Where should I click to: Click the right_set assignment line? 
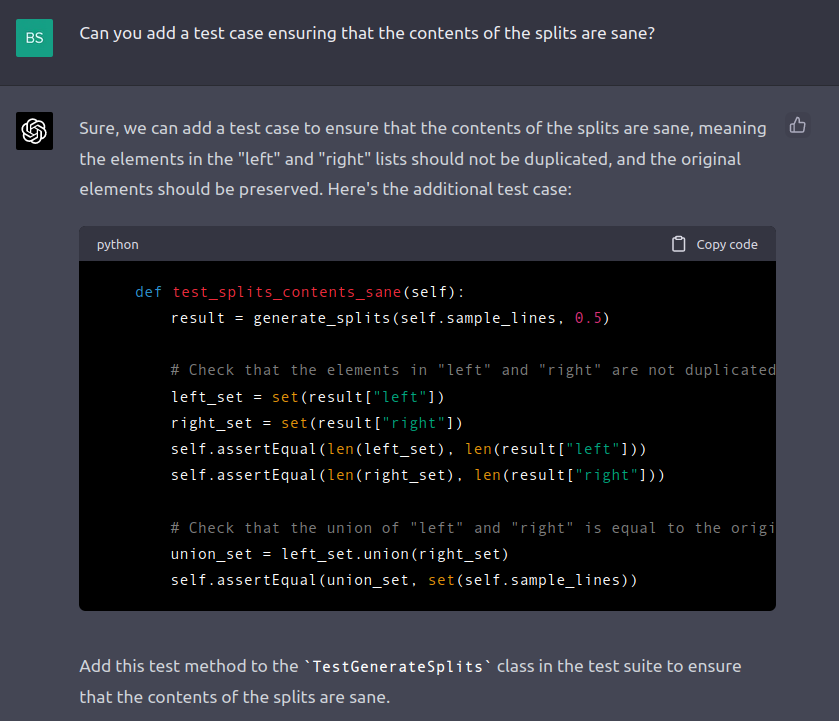pyautogui.click(x=316, y=422)
